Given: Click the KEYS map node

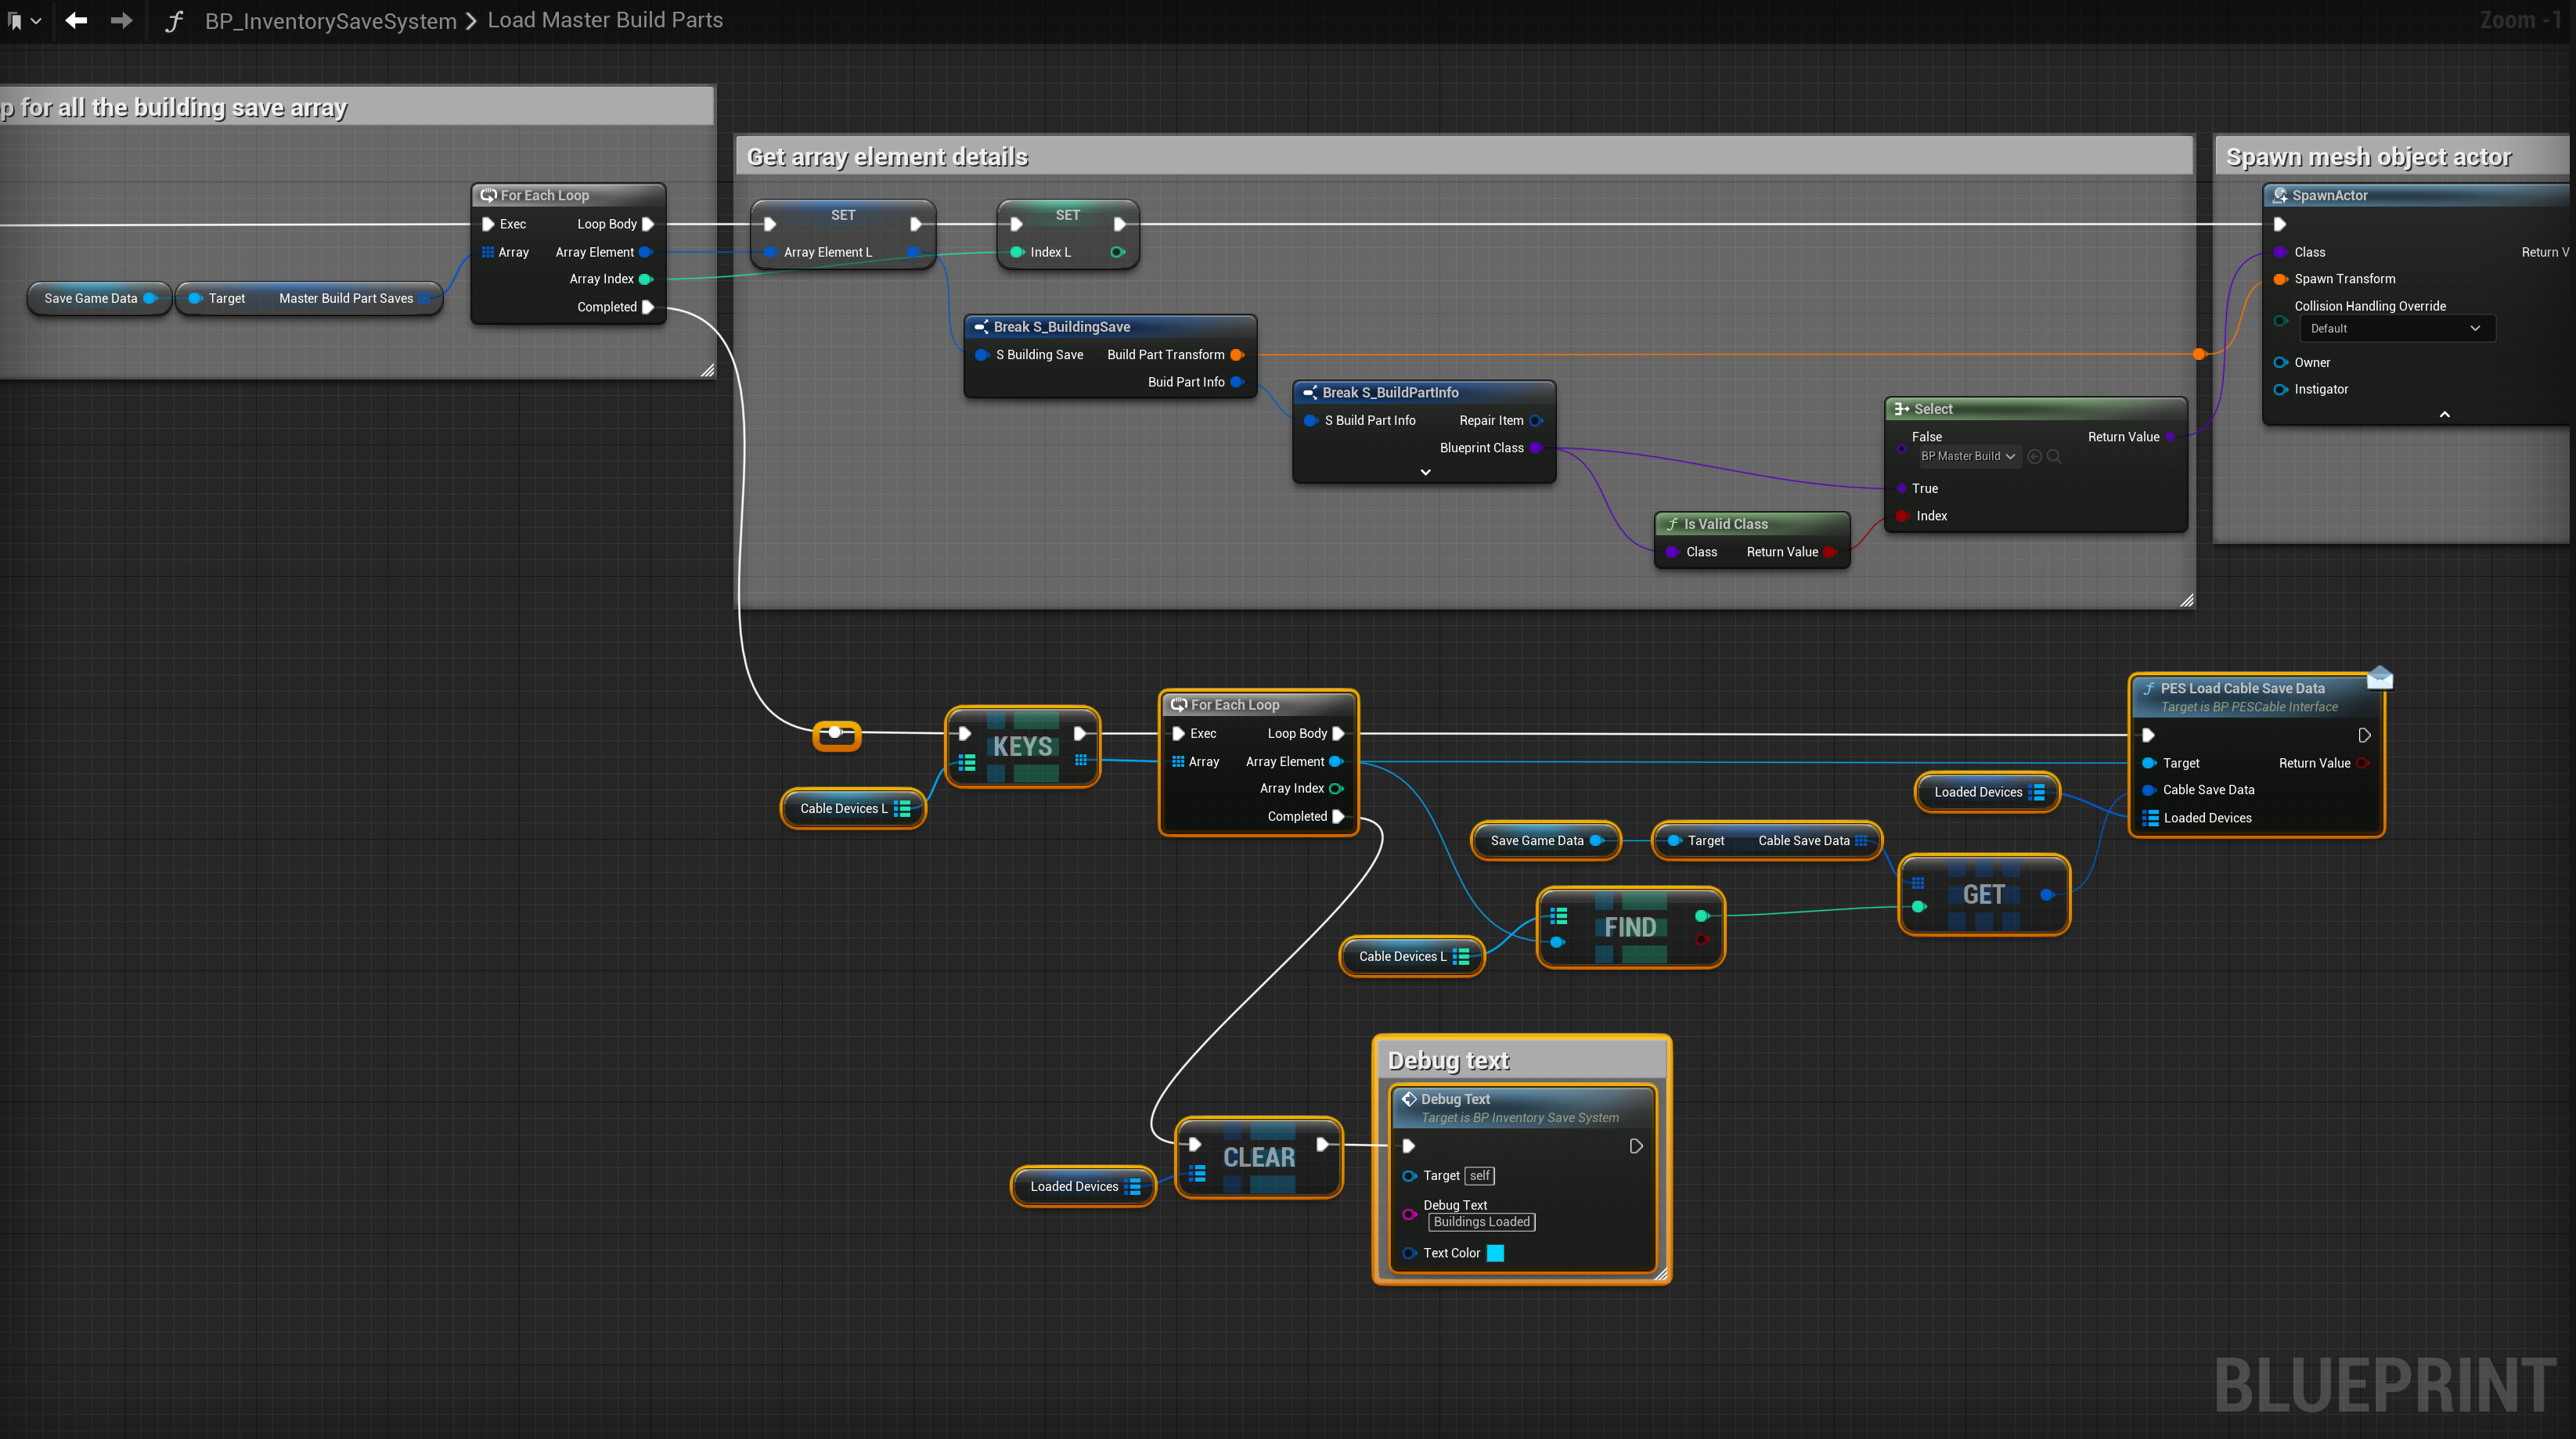Looking at the screenshot, I should [1022, 746].
